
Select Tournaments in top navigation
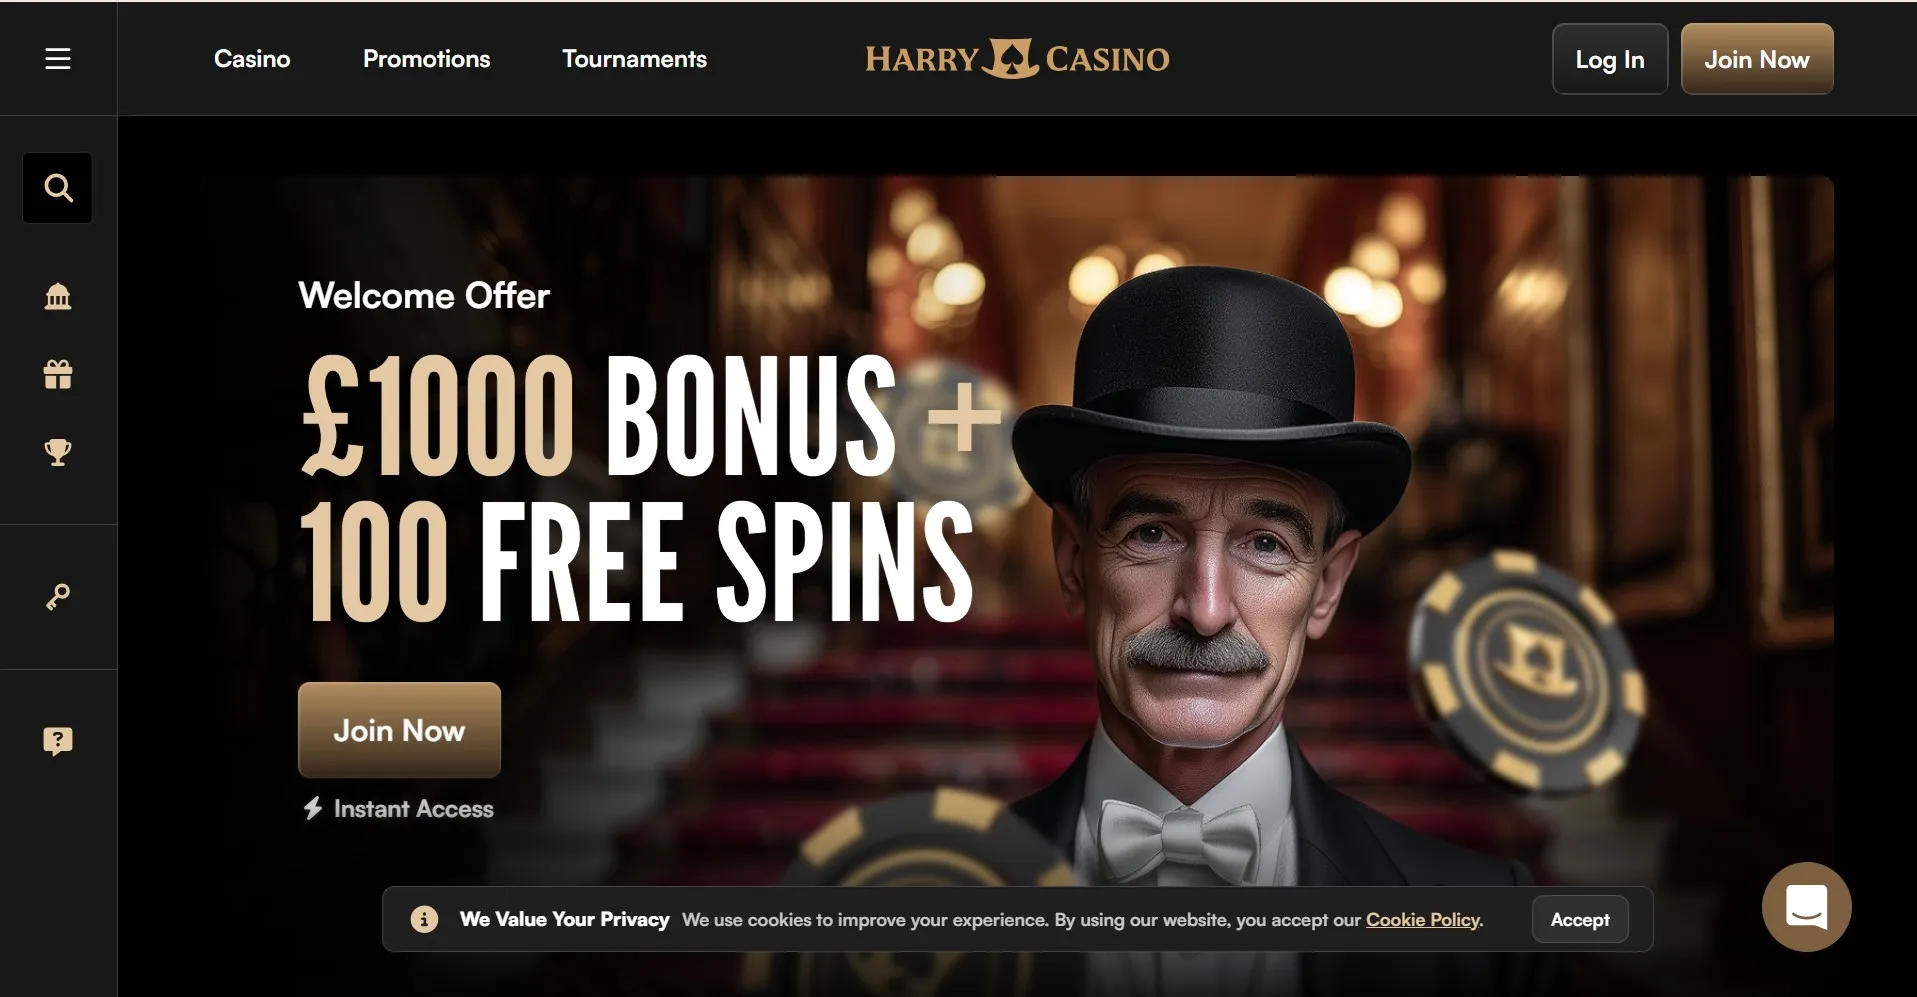634,59
